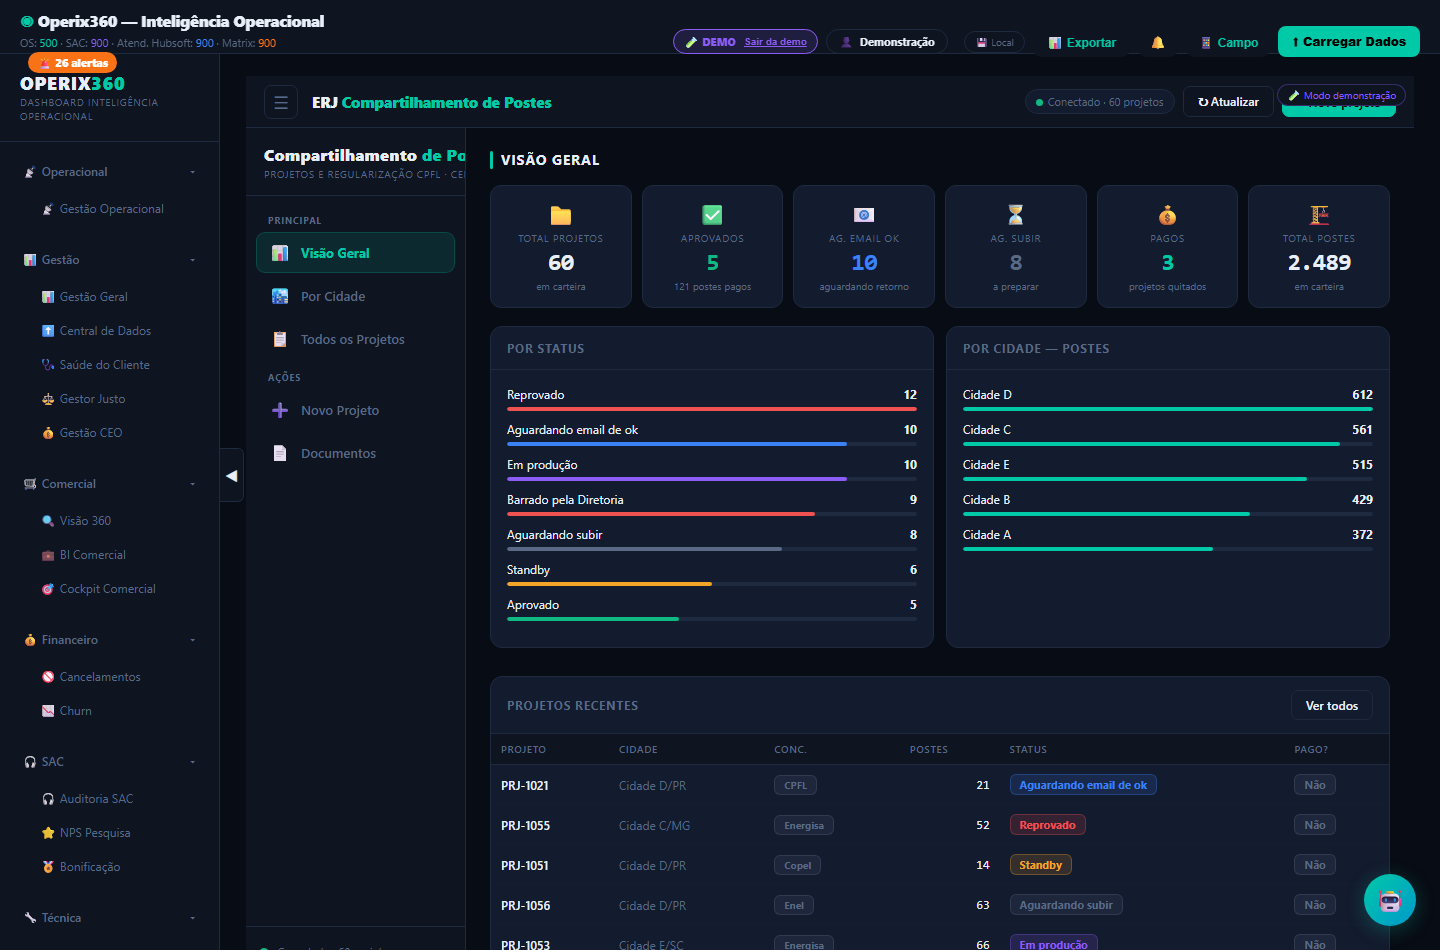Click the 26 alertas orange badge
The height and width of the screenshot is (950, 1440).
[73, 63]
